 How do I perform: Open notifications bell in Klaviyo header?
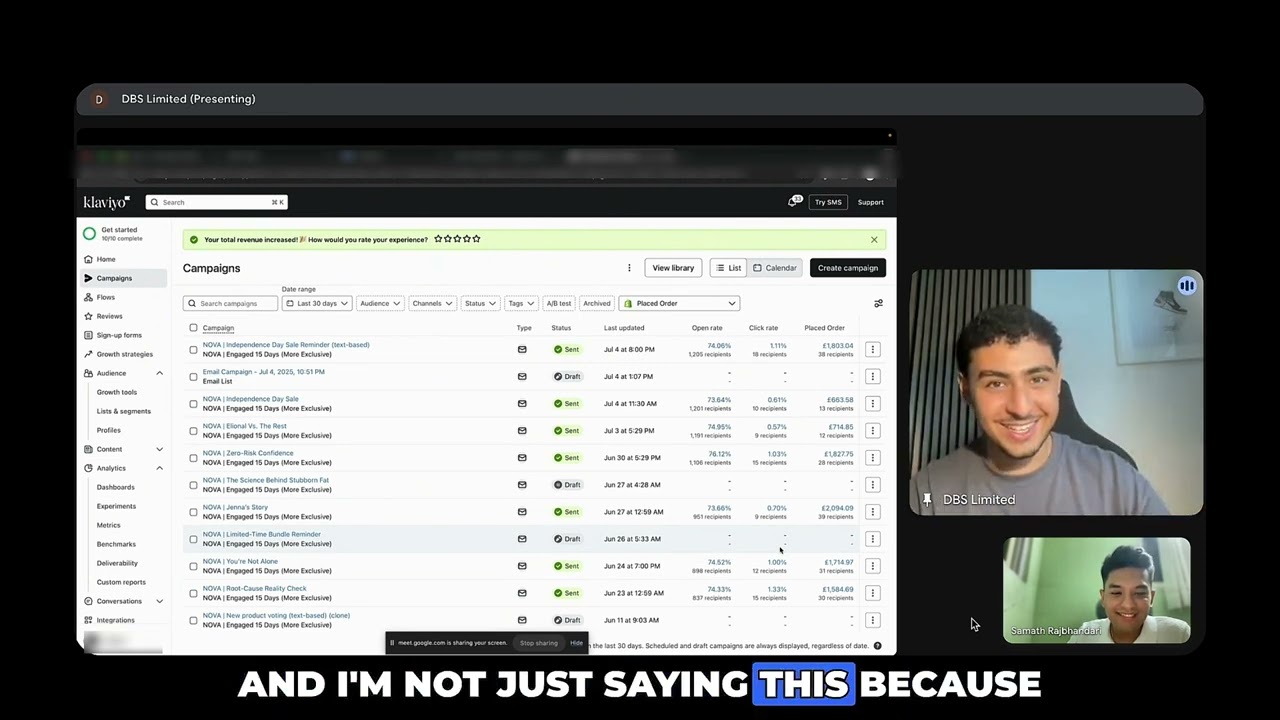(x=794, y=201)
